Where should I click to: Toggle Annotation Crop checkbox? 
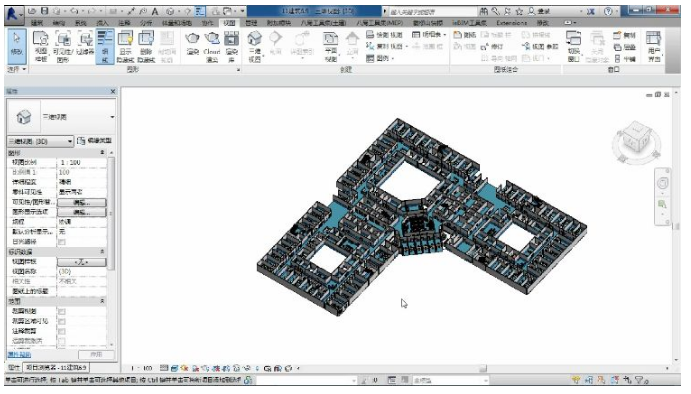click(62, 331)
